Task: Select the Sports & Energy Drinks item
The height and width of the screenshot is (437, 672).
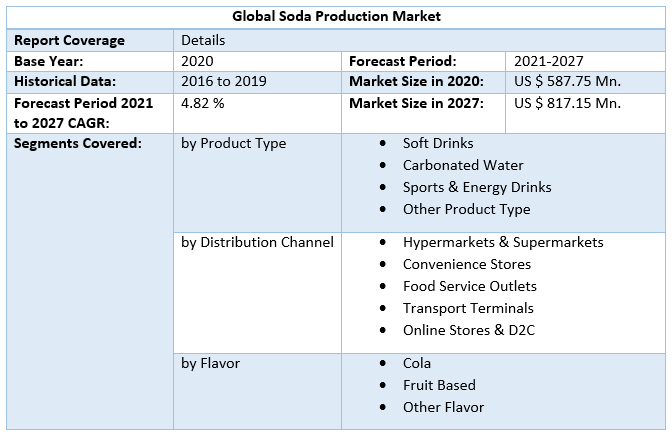Action: (x=477, y=187)
